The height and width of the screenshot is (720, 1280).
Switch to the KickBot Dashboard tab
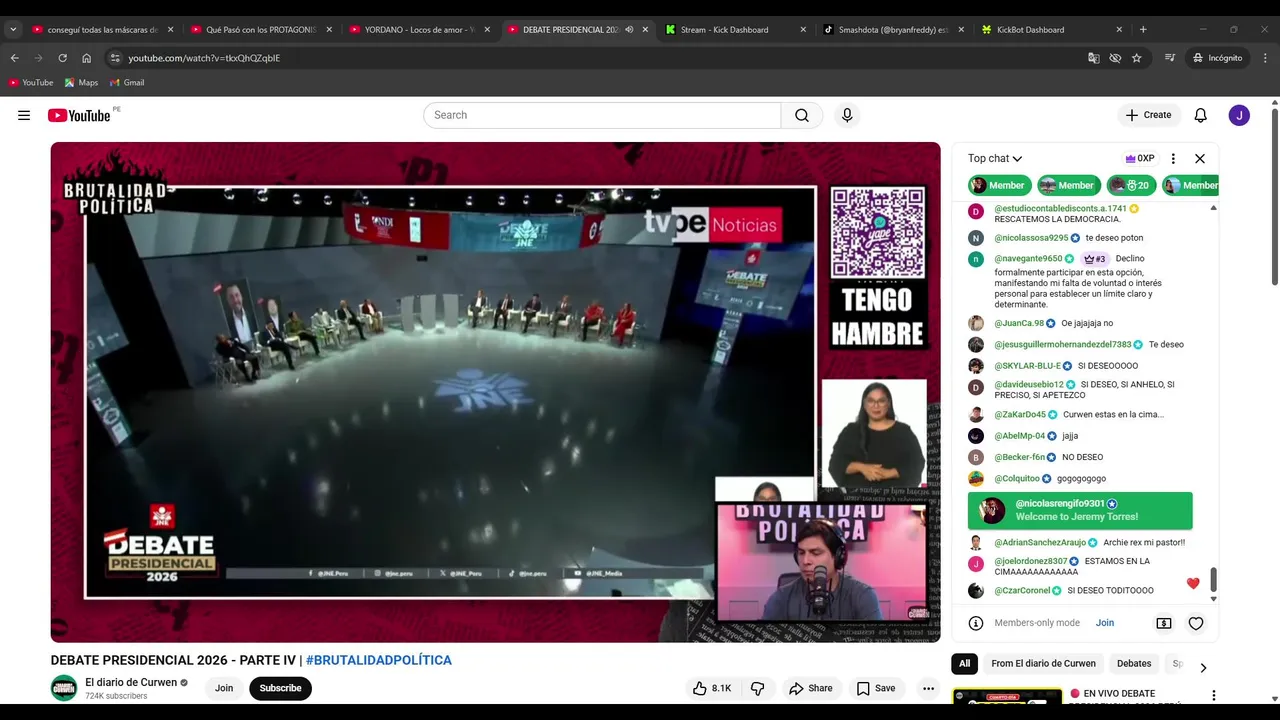[x=1052, y=29]
